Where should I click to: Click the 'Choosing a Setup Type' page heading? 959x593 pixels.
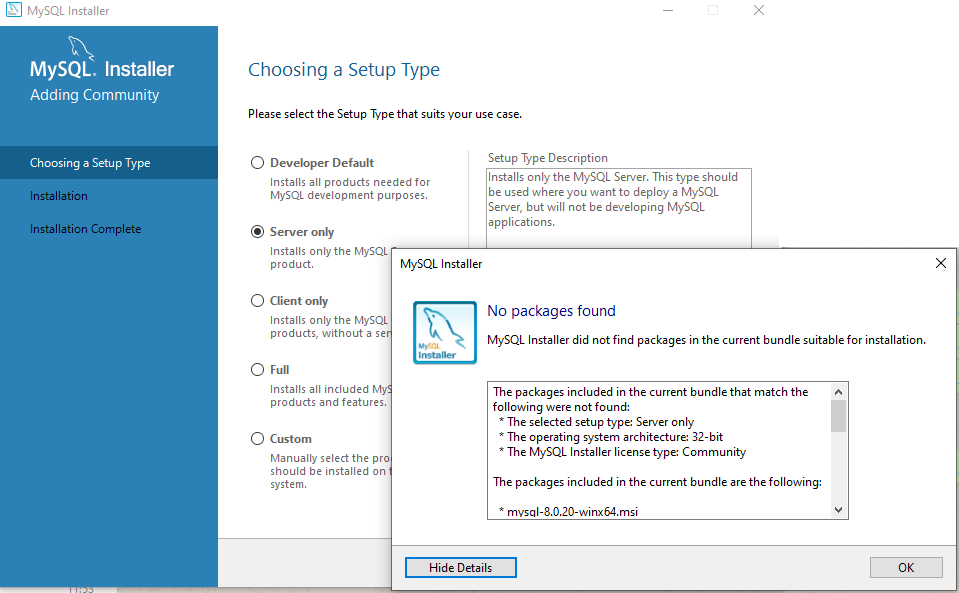pyautogui.click(x=344, y=70)
